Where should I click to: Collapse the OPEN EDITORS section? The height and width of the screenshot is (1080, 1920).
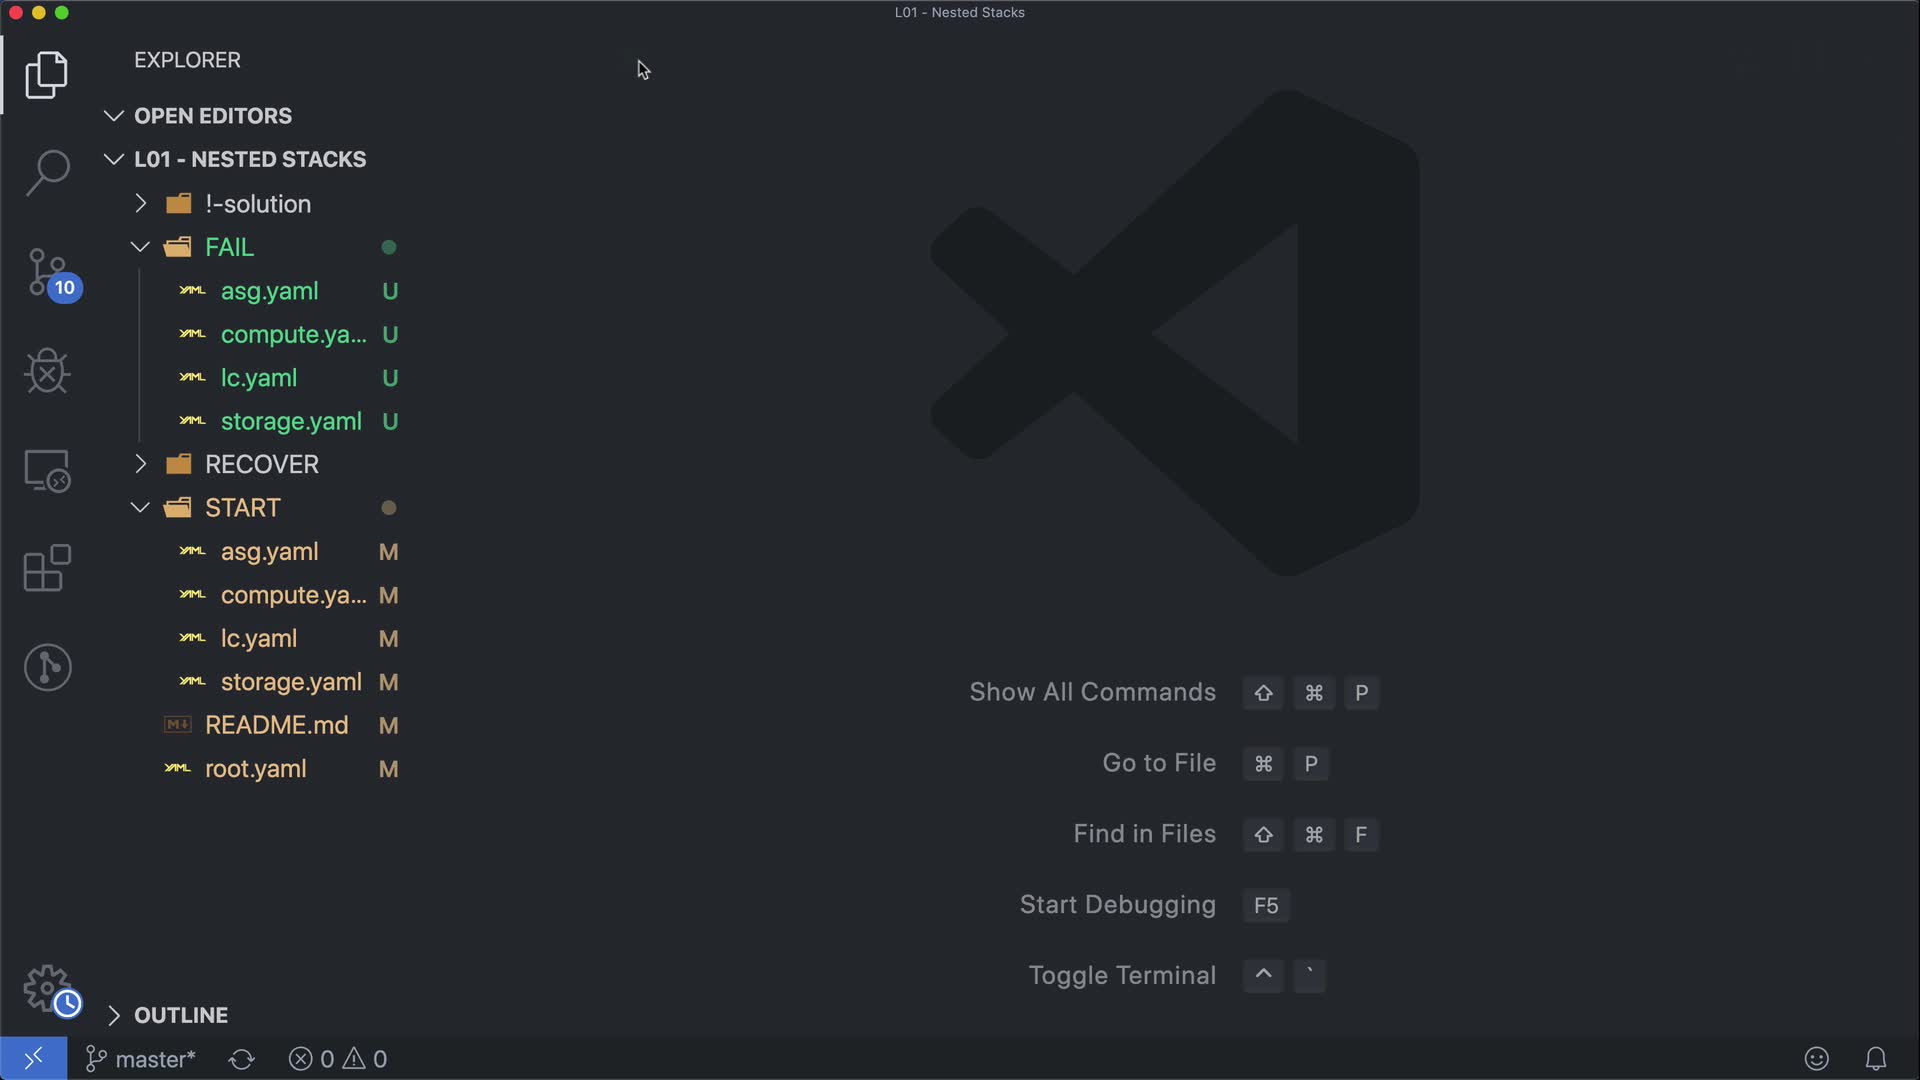212,116
